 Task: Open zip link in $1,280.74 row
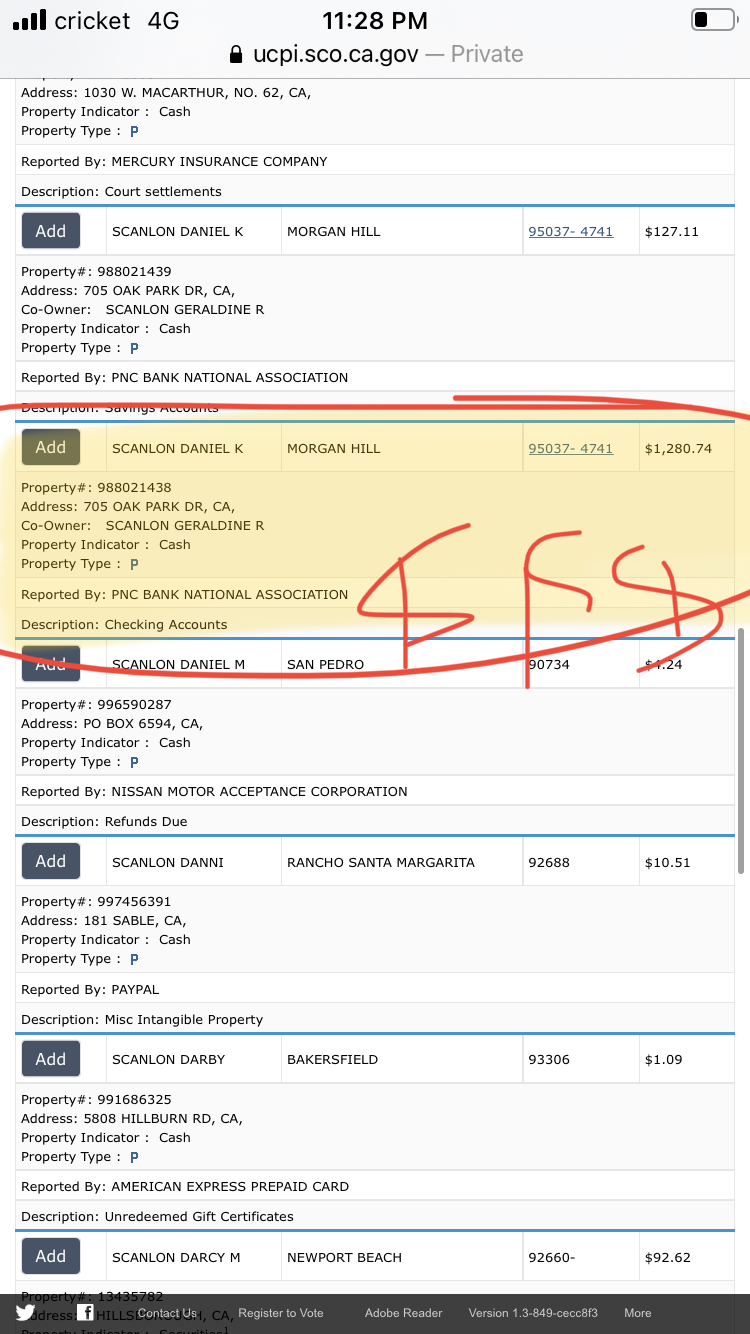coord(570,448)
